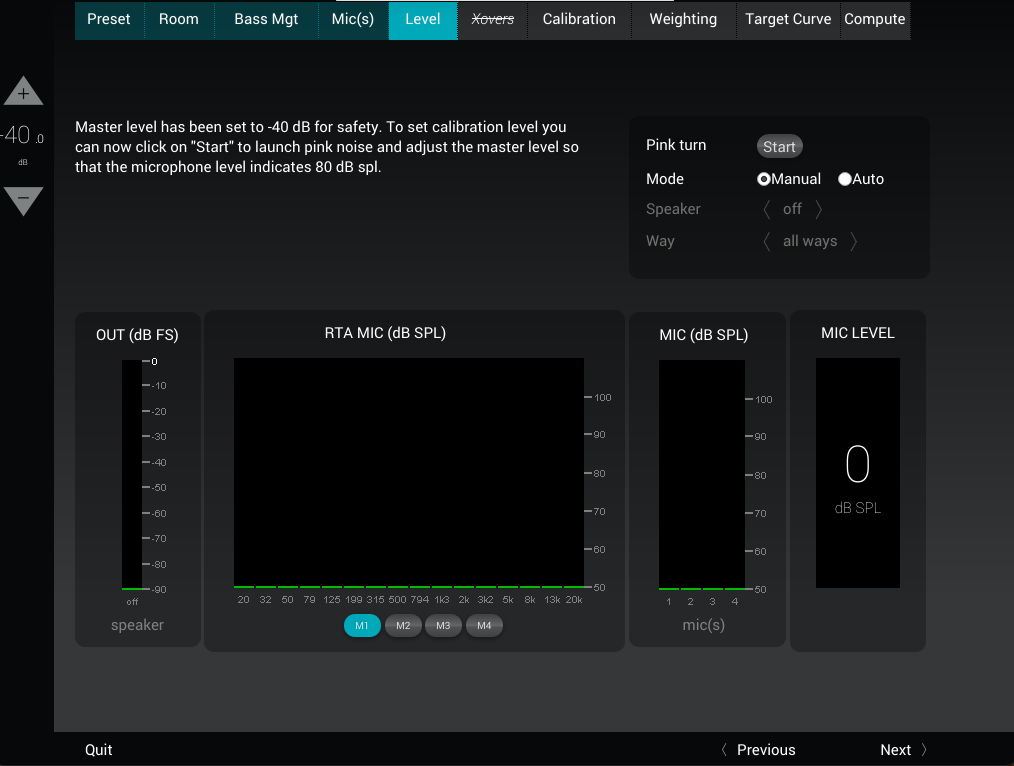This screenshot has width=1014, height=766.
Task: Toggle M3 microphone RTA display
Action: pos(443,626)
